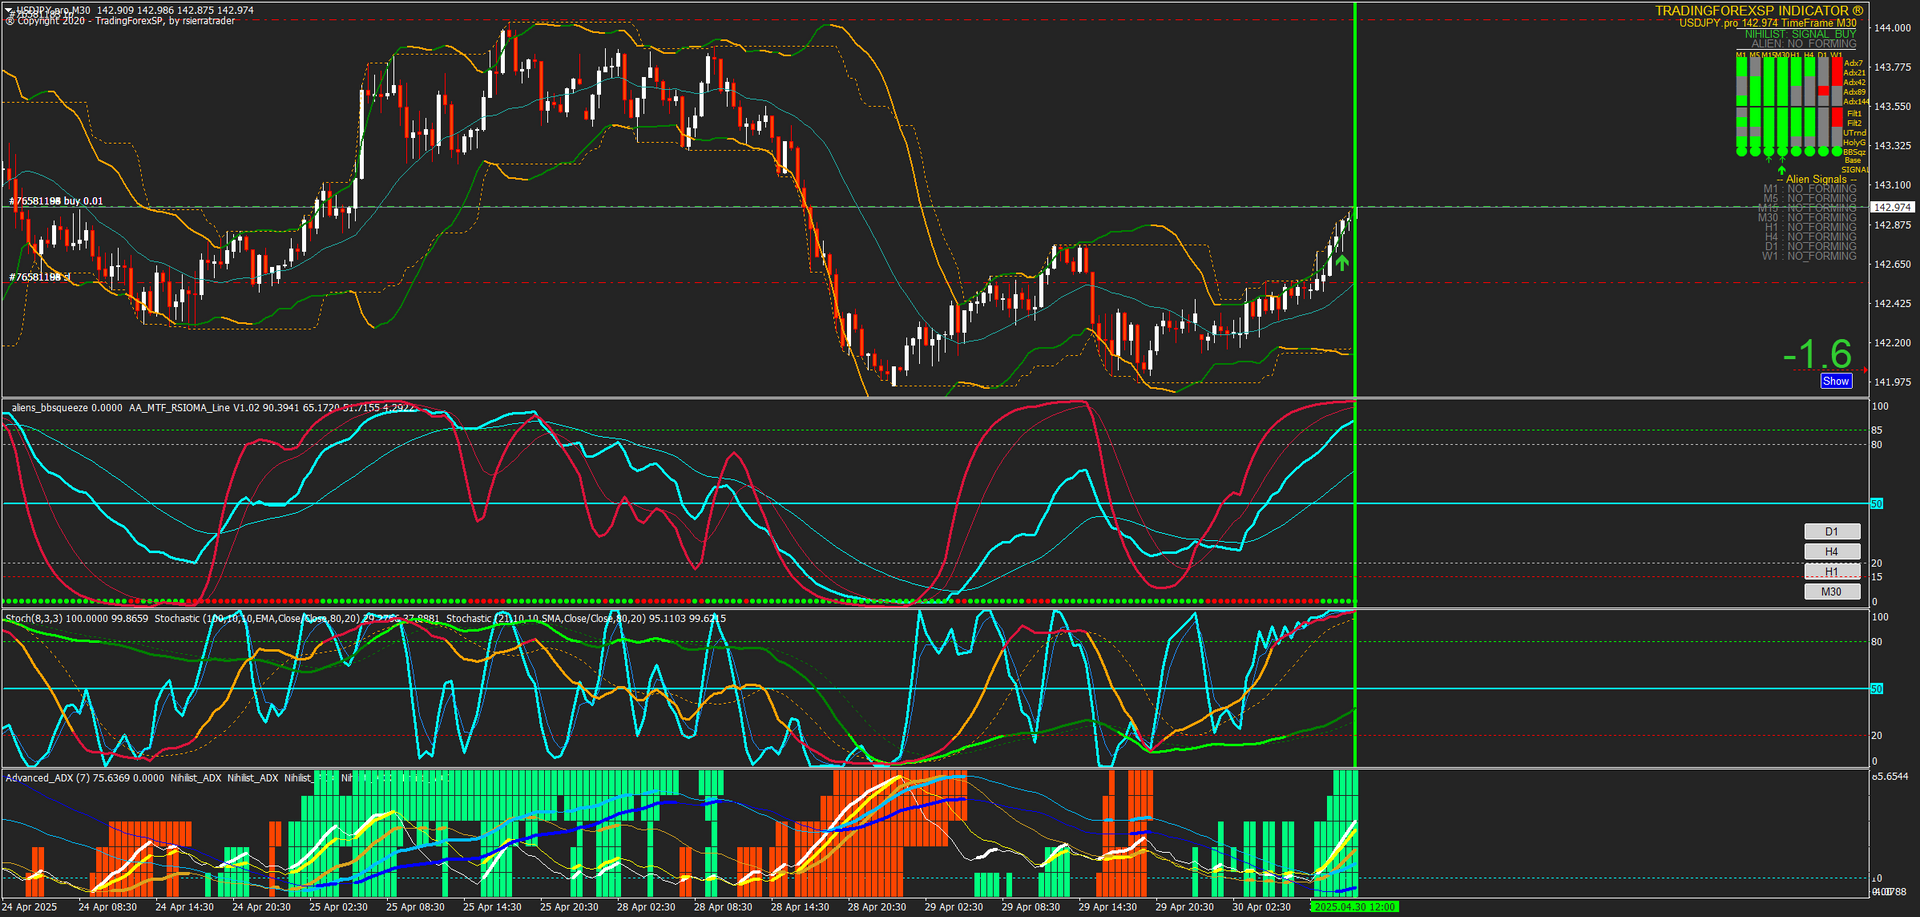This screenshot has height=917, width=1920.
Task: Click the Filt1 label in the signal panel
Action: tap(1853, 114)
